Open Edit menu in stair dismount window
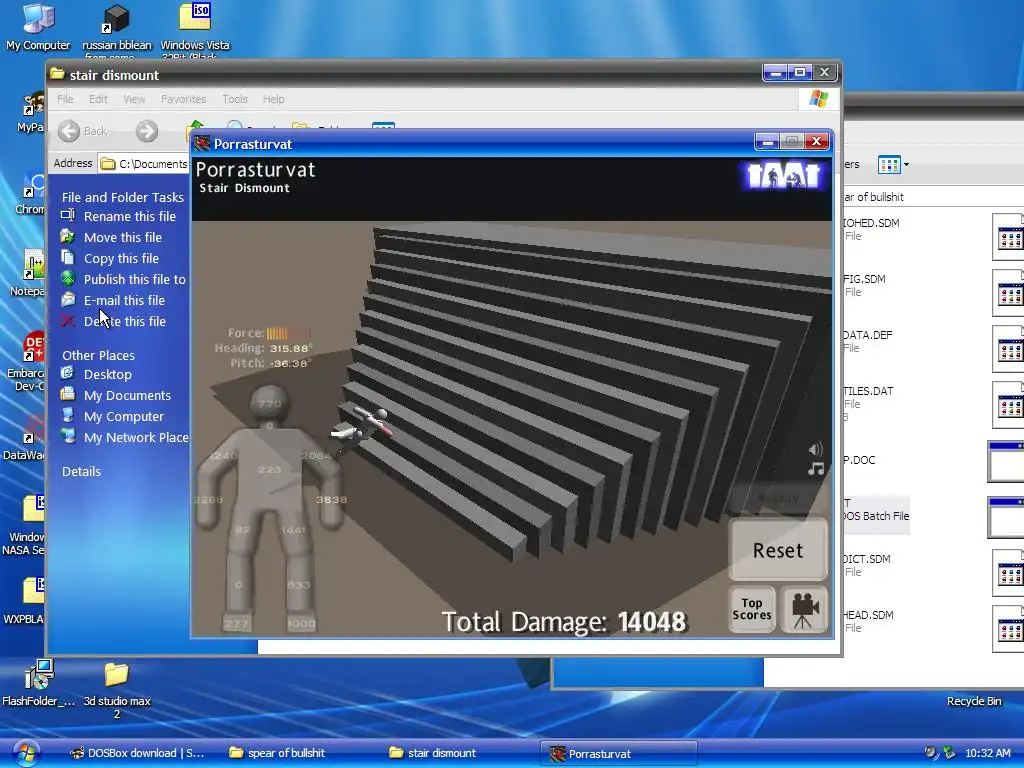1024x768 pixels. tap(98, 99)
